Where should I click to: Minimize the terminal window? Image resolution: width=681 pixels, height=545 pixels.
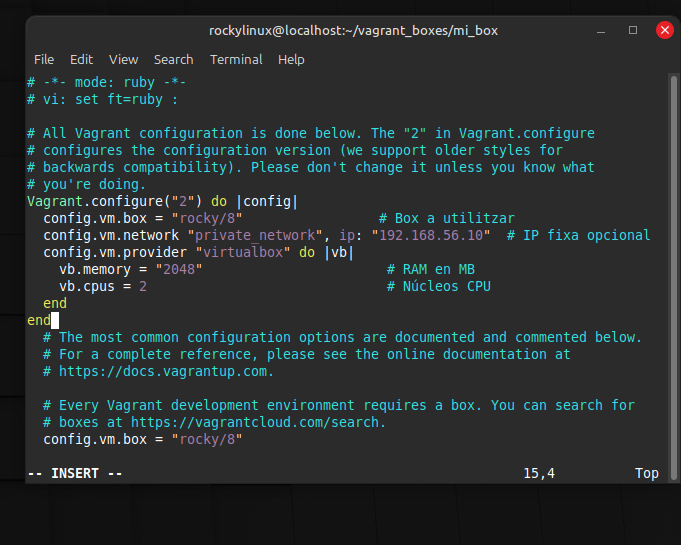coord(602,30)
